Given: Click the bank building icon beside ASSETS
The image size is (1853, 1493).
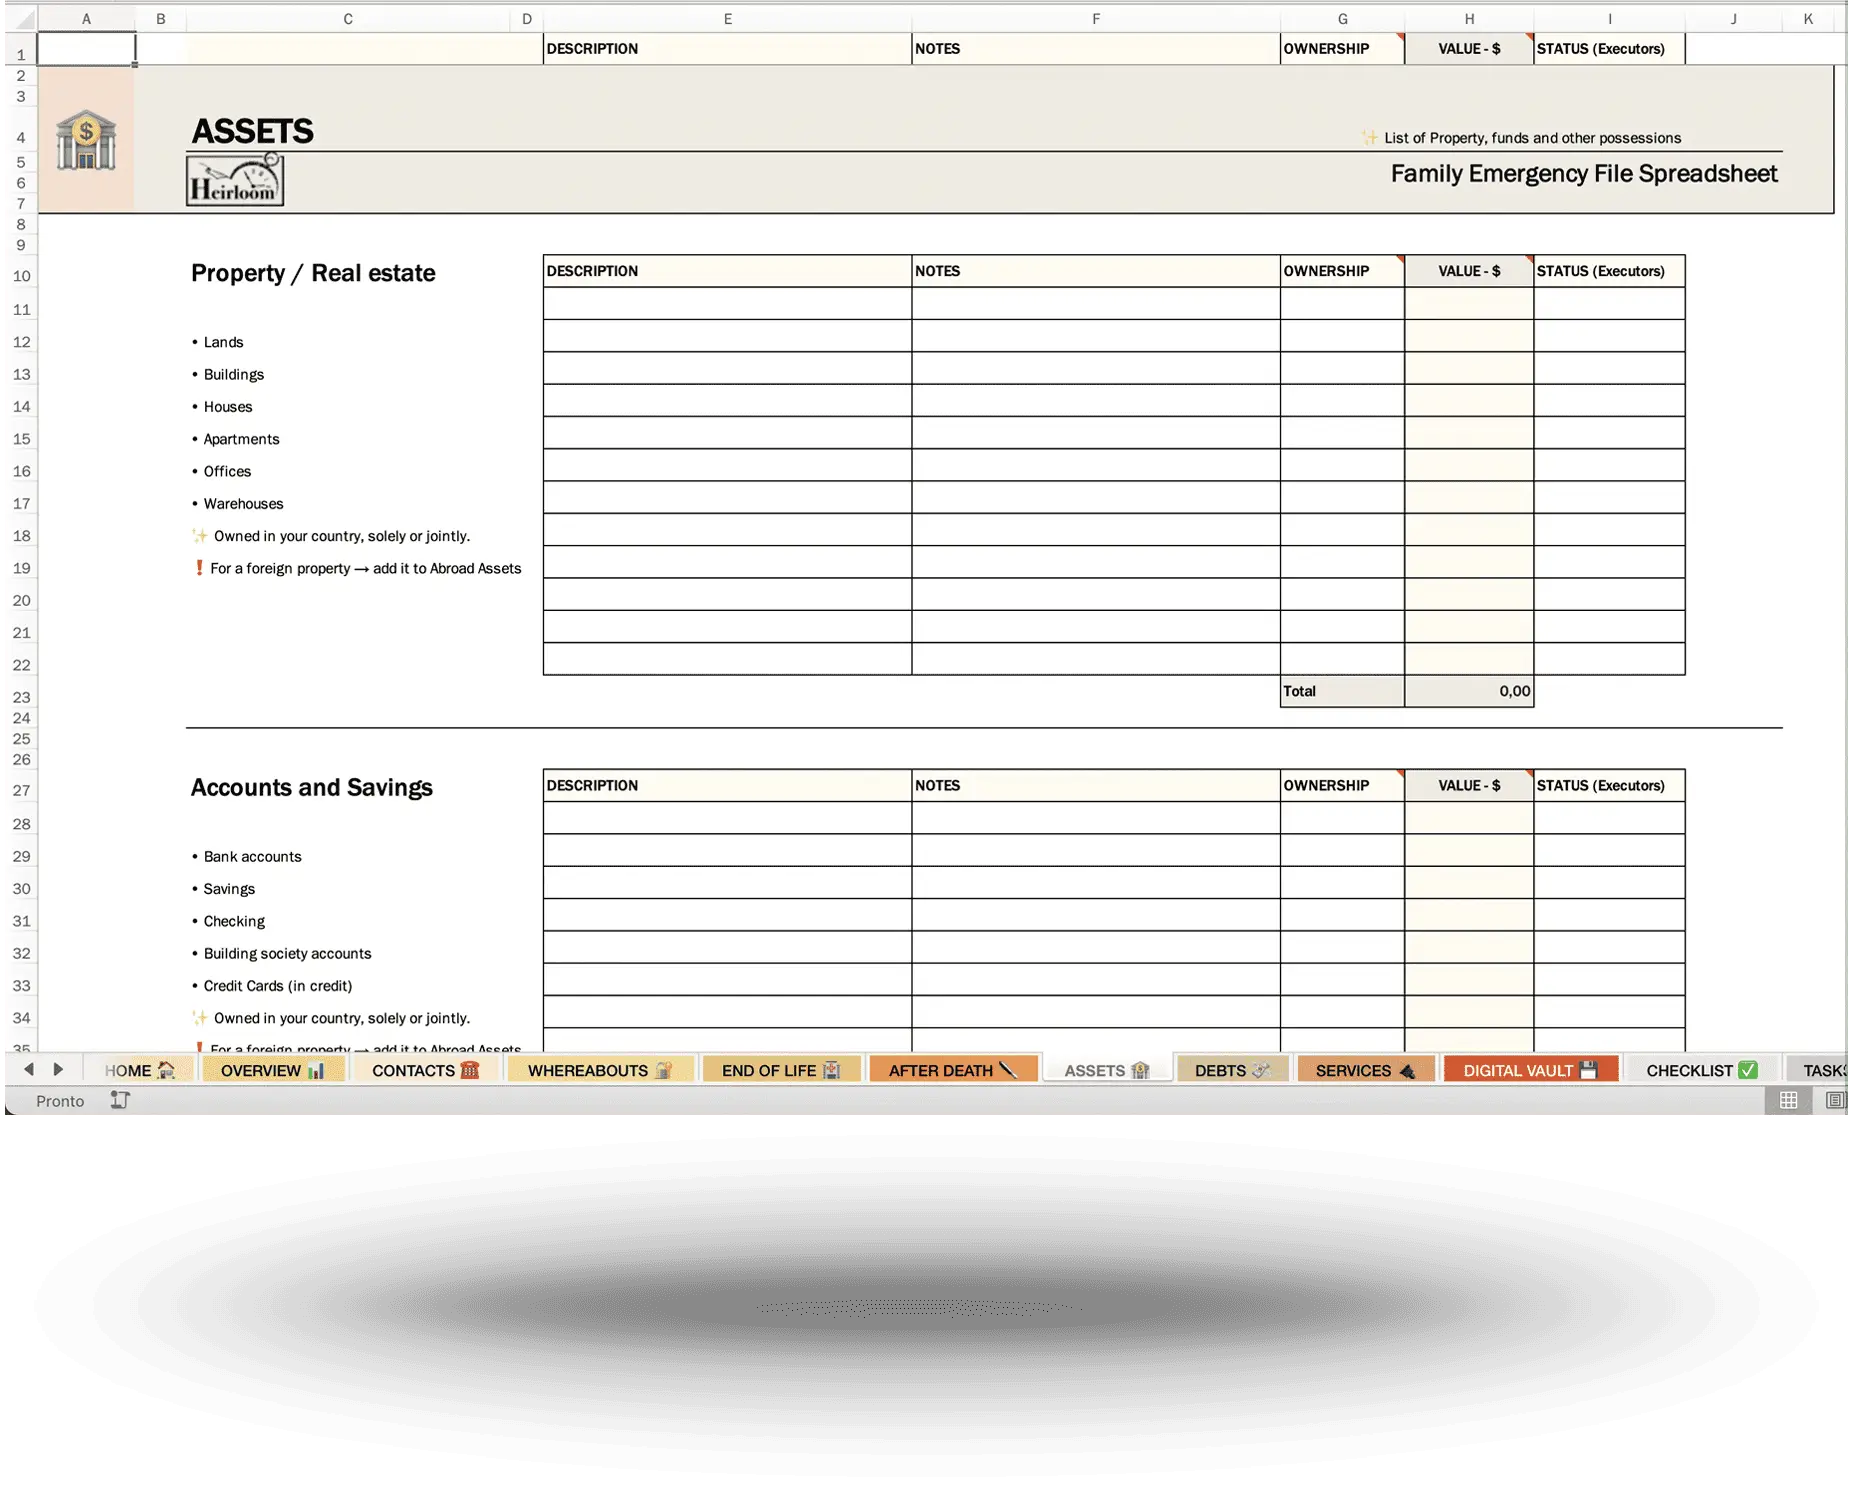Looking at the screenshot, I should 86,140.
